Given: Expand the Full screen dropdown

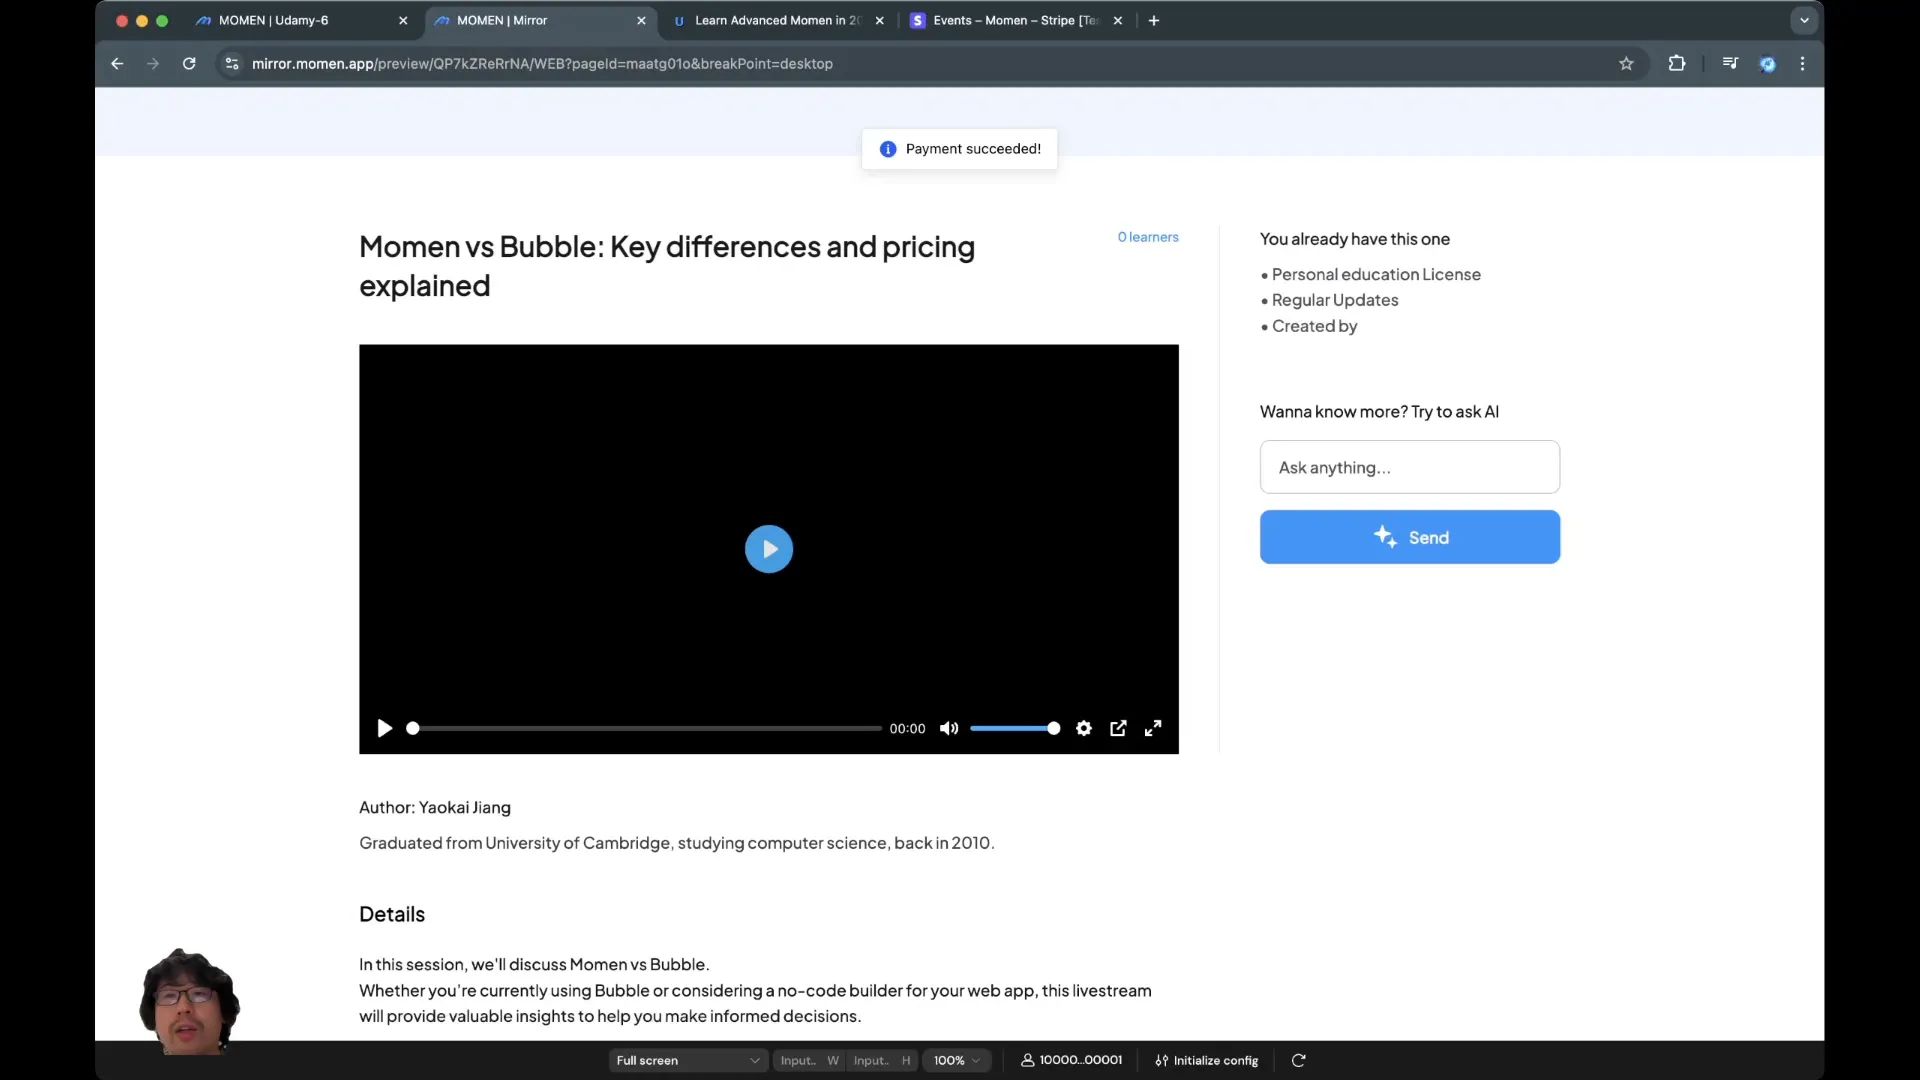Looking at the screenshot, I should [688, 1060].
